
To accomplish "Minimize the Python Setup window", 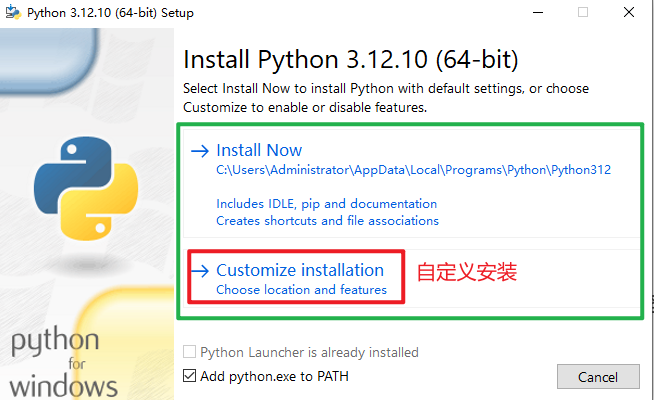I will coord(538,13).
